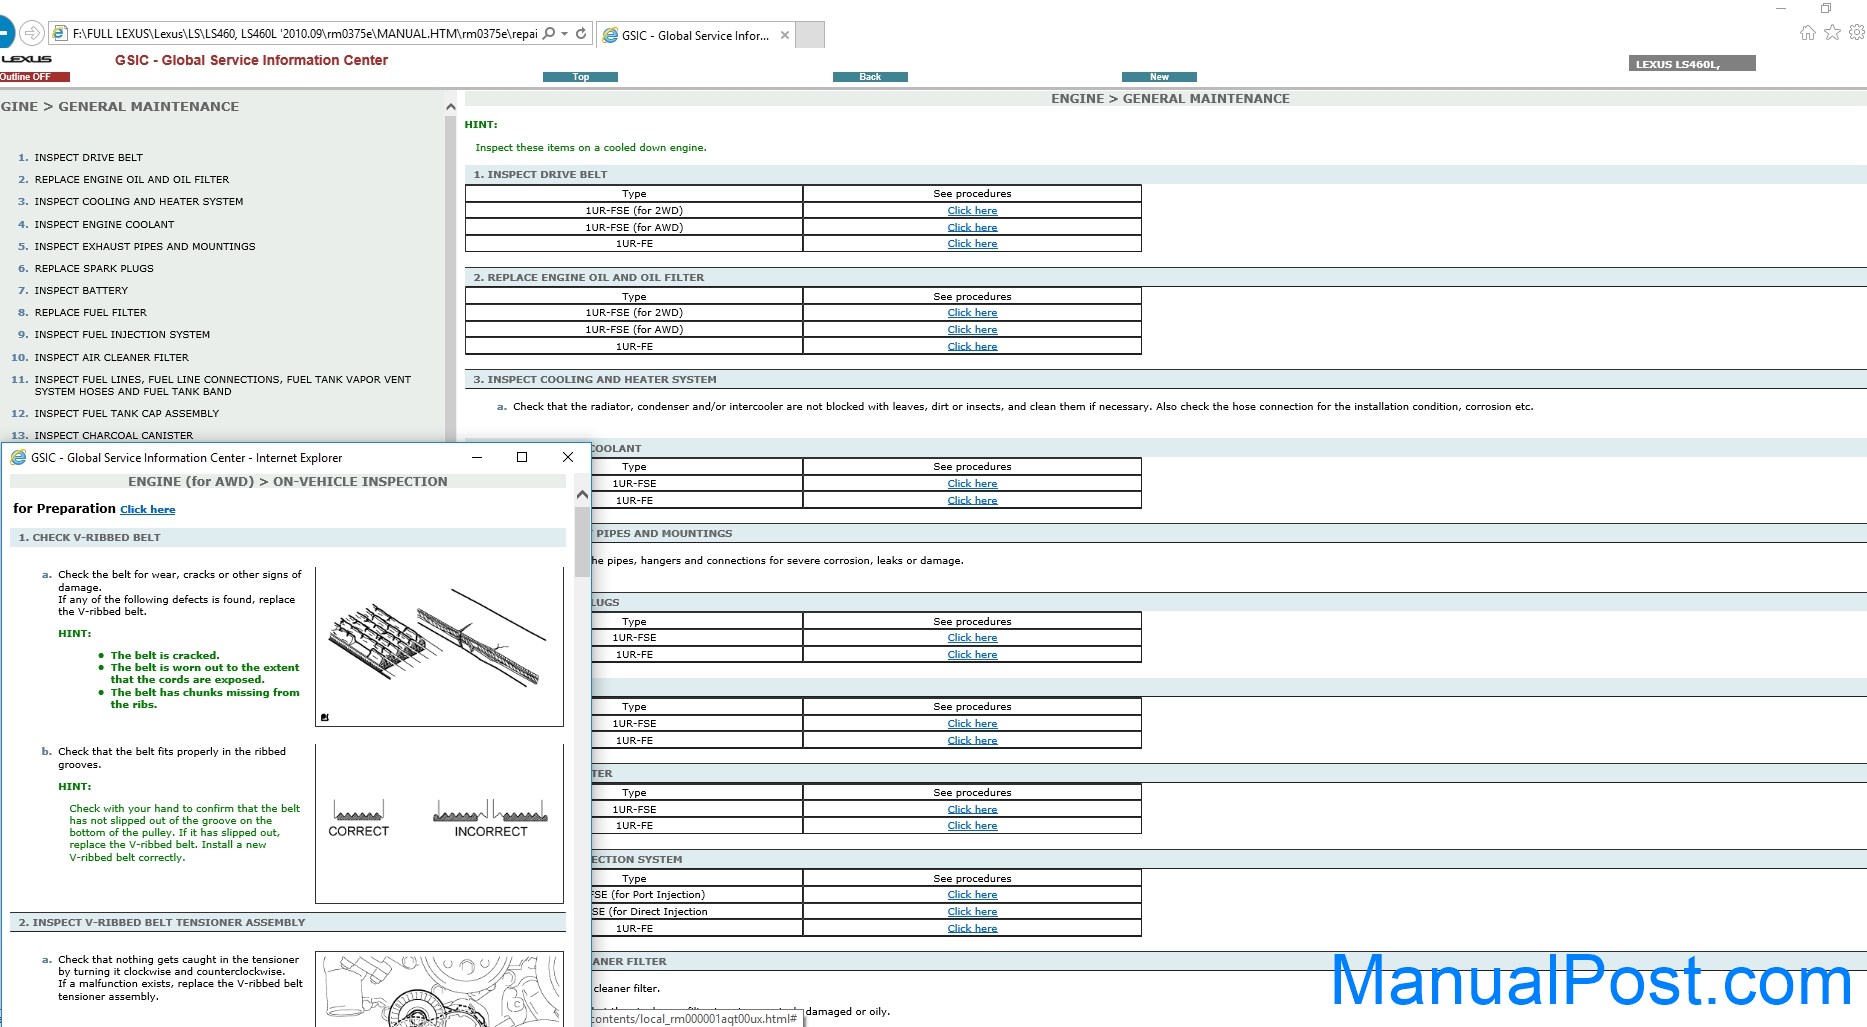The height and width of the screenshot is (1027, 1867).
Task: Click Port Injection Click here link
Action: (972, 894)
